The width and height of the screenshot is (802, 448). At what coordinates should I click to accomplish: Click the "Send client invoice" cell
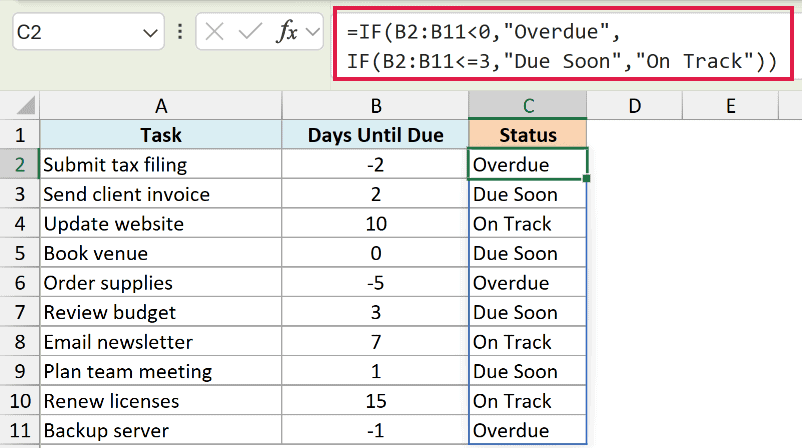coord(161,194)
